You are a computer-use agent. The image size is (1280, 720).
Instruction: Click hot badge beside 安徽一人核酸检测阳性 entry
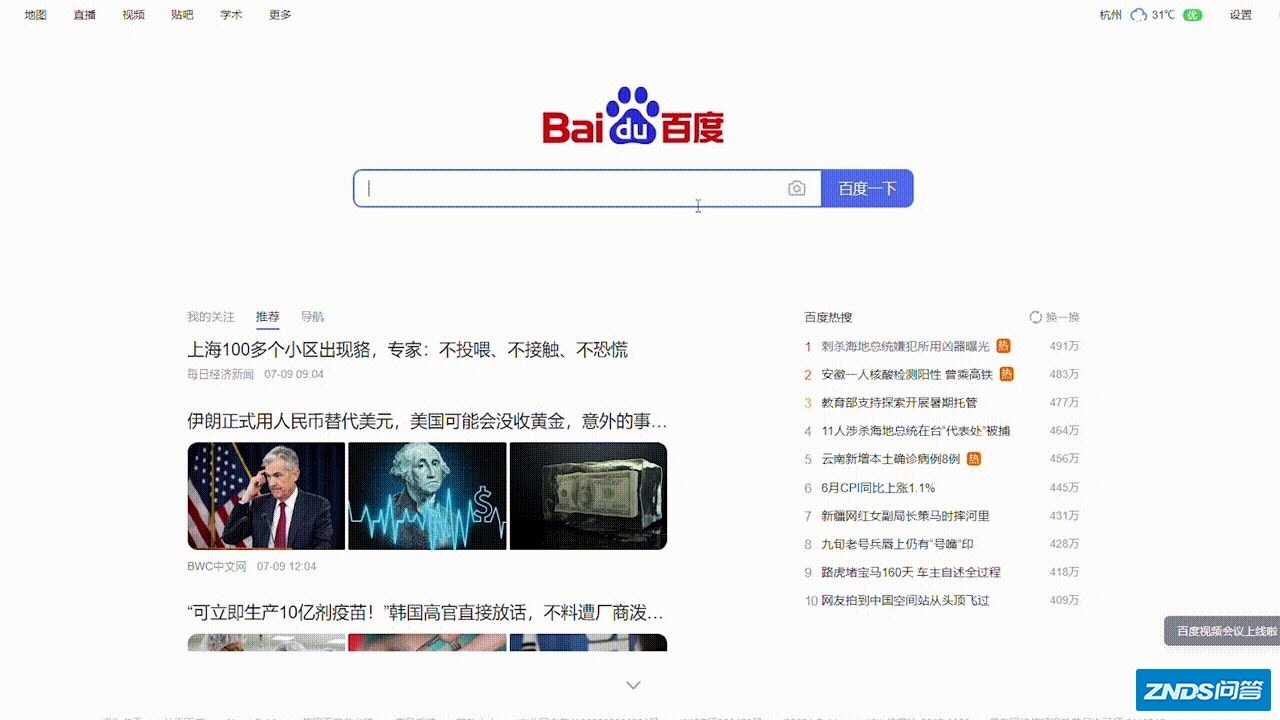pos(1007,374)
